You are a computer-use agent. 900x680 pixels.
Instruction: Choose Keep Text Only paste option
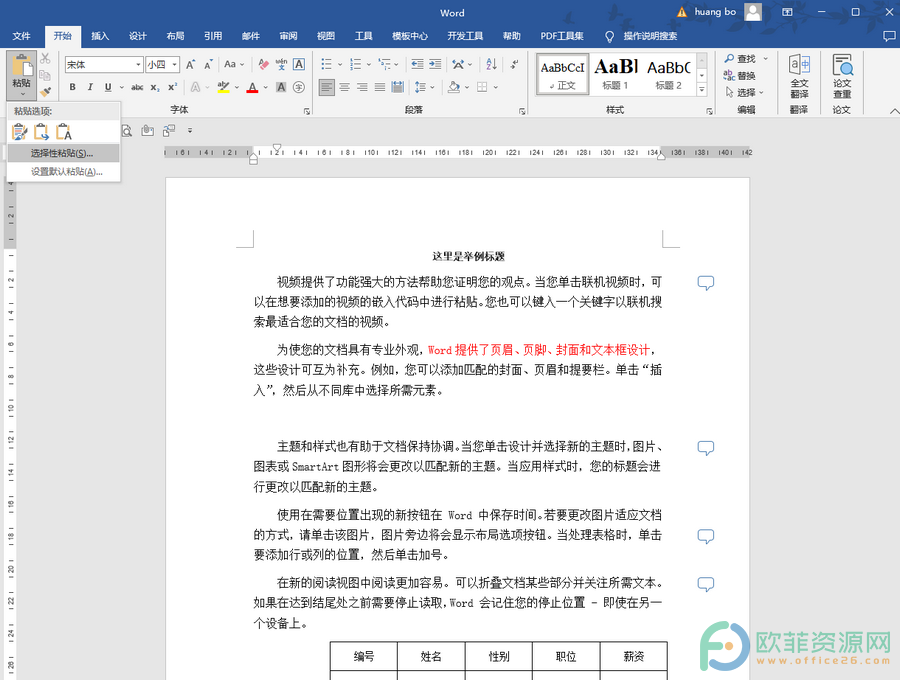[x=64, y=132]
